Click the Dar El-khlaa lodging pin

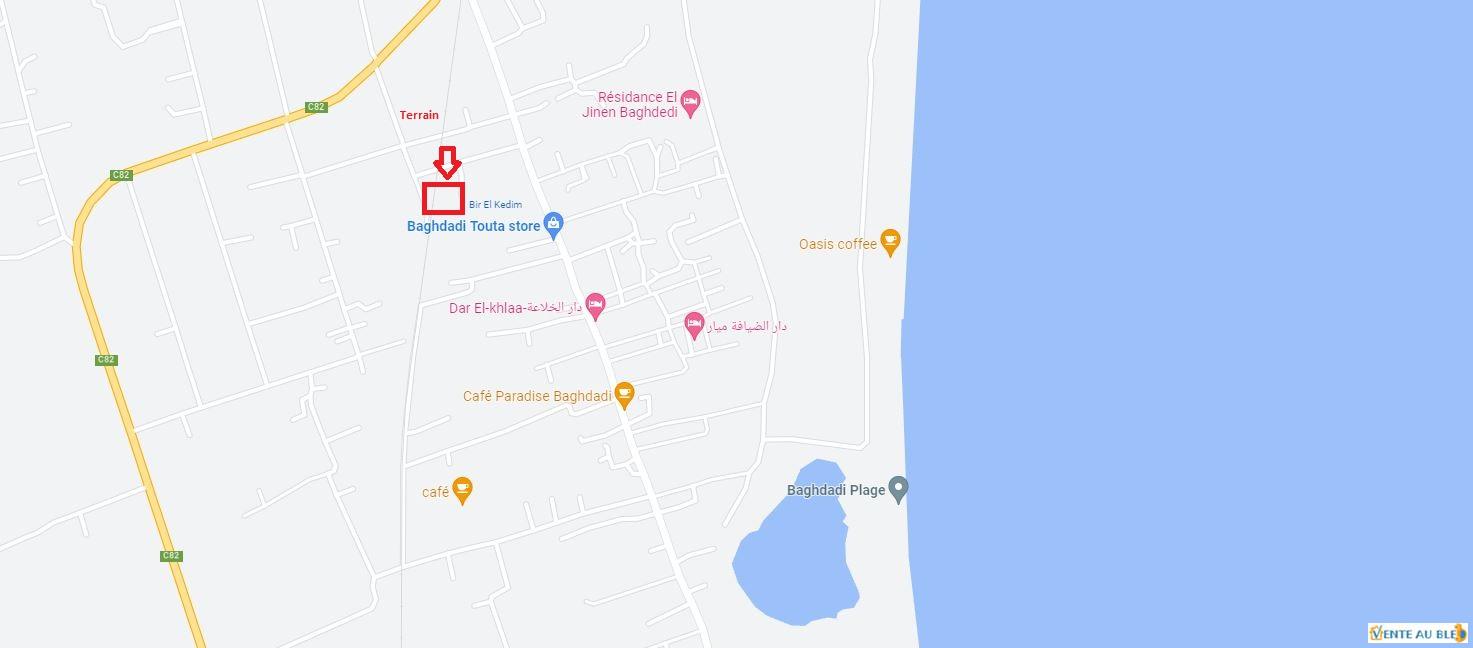click(595, 305)
